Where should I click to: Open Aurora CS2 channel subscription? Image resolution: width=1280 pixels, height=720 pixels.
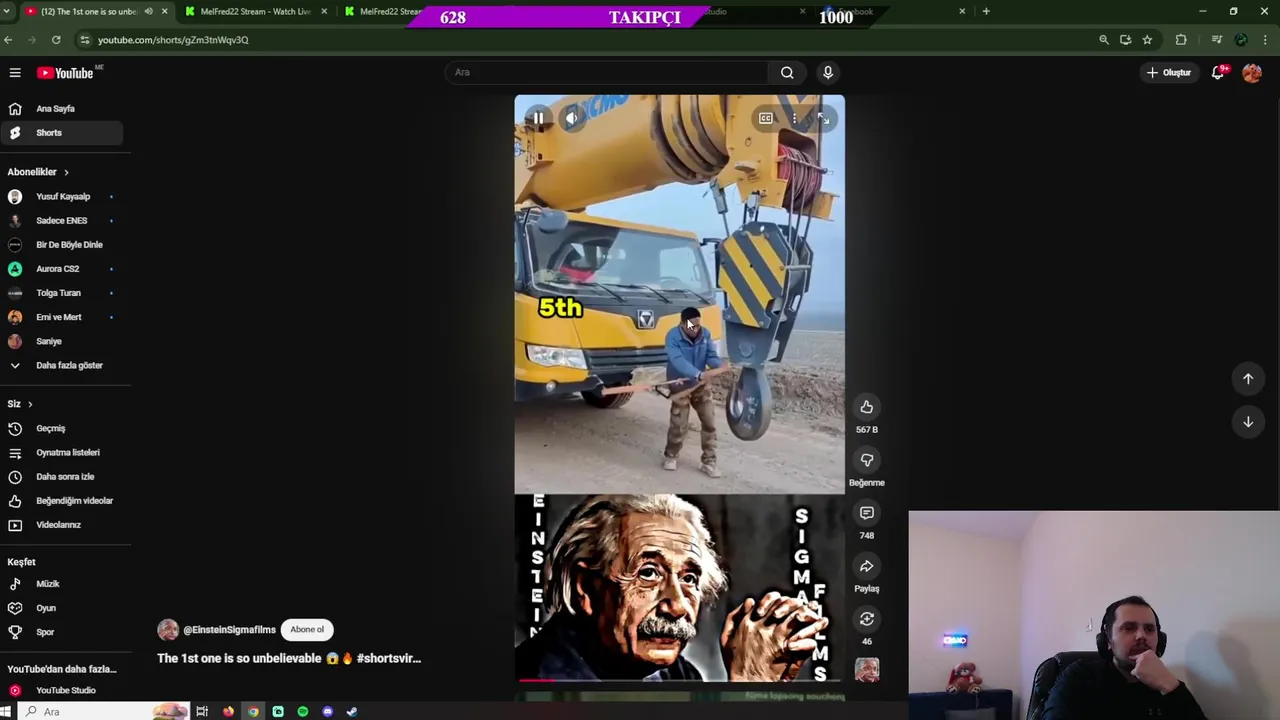pos(62,269)
